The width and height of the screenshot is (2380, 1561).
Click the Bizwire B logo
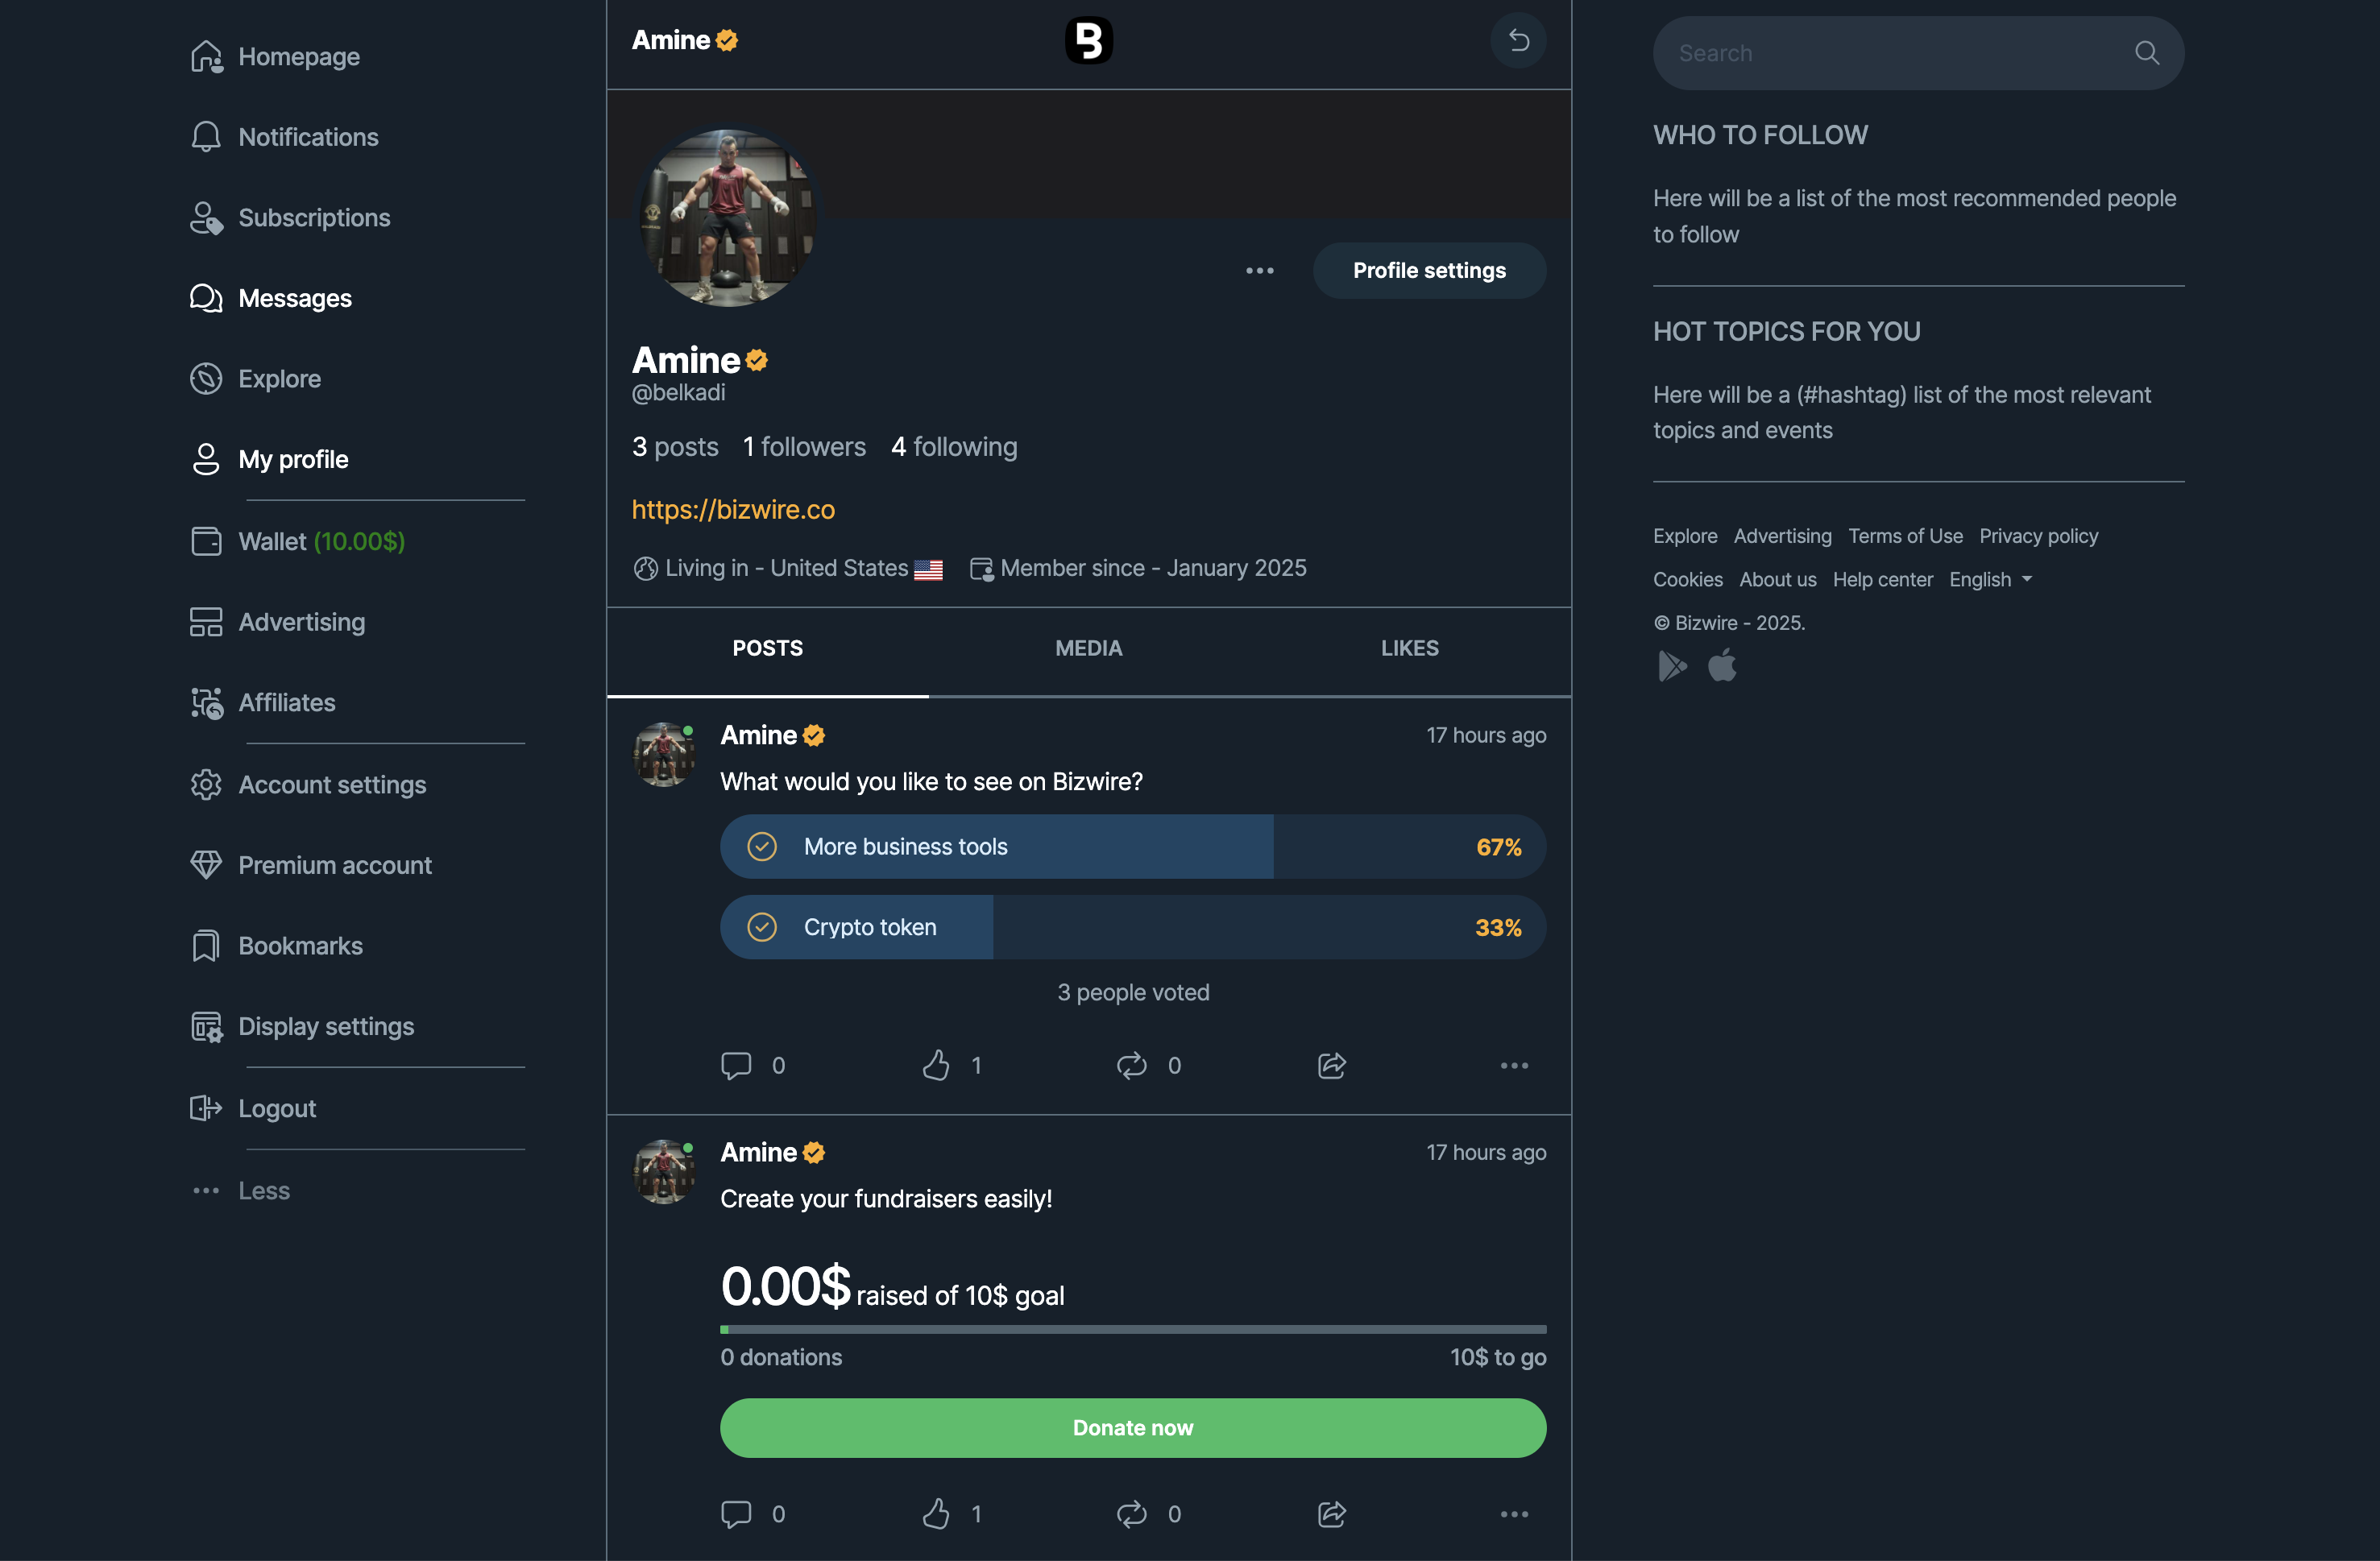point(1088,41)
